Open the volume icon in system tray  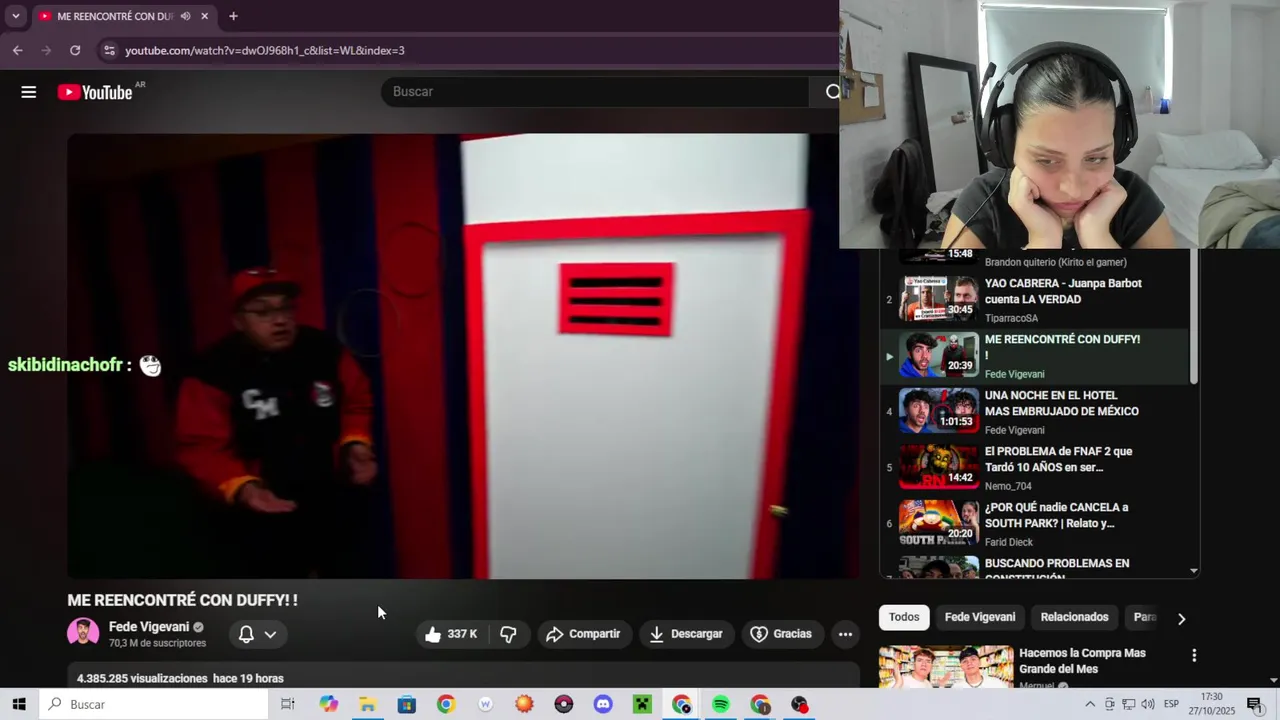1148,704
